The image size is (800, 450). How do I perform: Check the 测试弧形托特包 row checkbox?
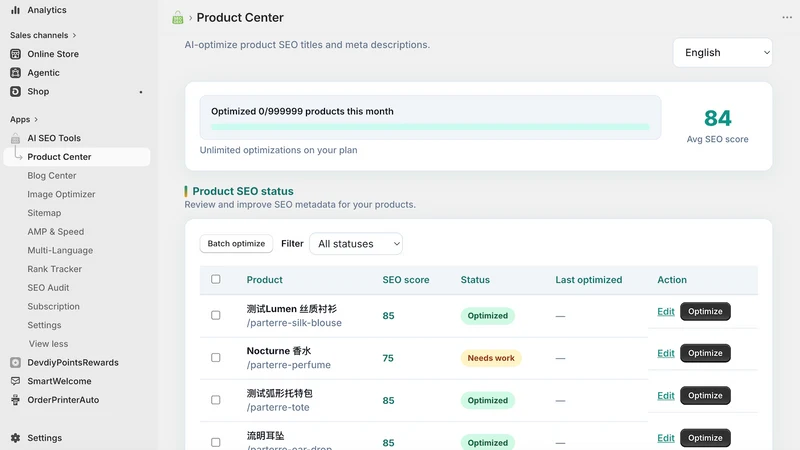216,400
